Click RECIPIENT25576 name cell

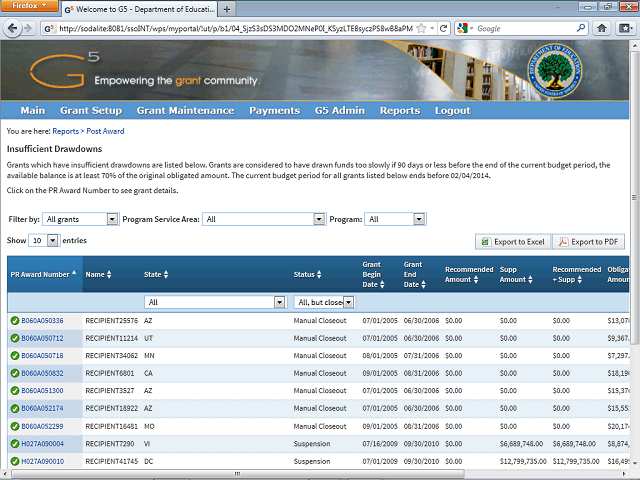tap(111, 321)
